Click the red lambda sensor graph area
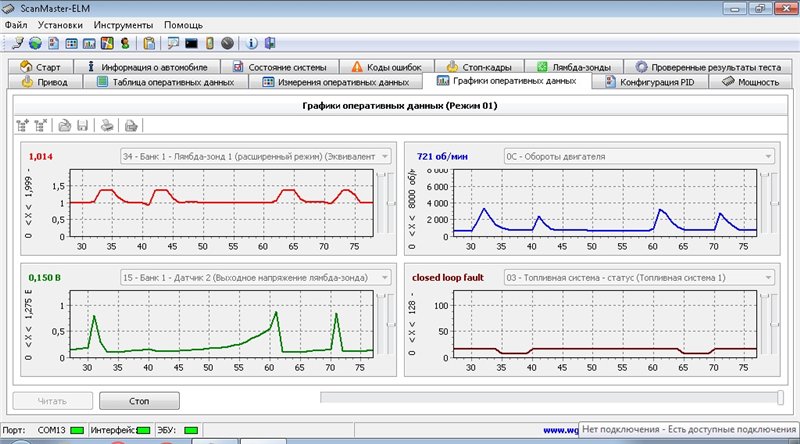The width and height of the screenshot is (800, 444). pyautogui.click(x=221, y=203)
